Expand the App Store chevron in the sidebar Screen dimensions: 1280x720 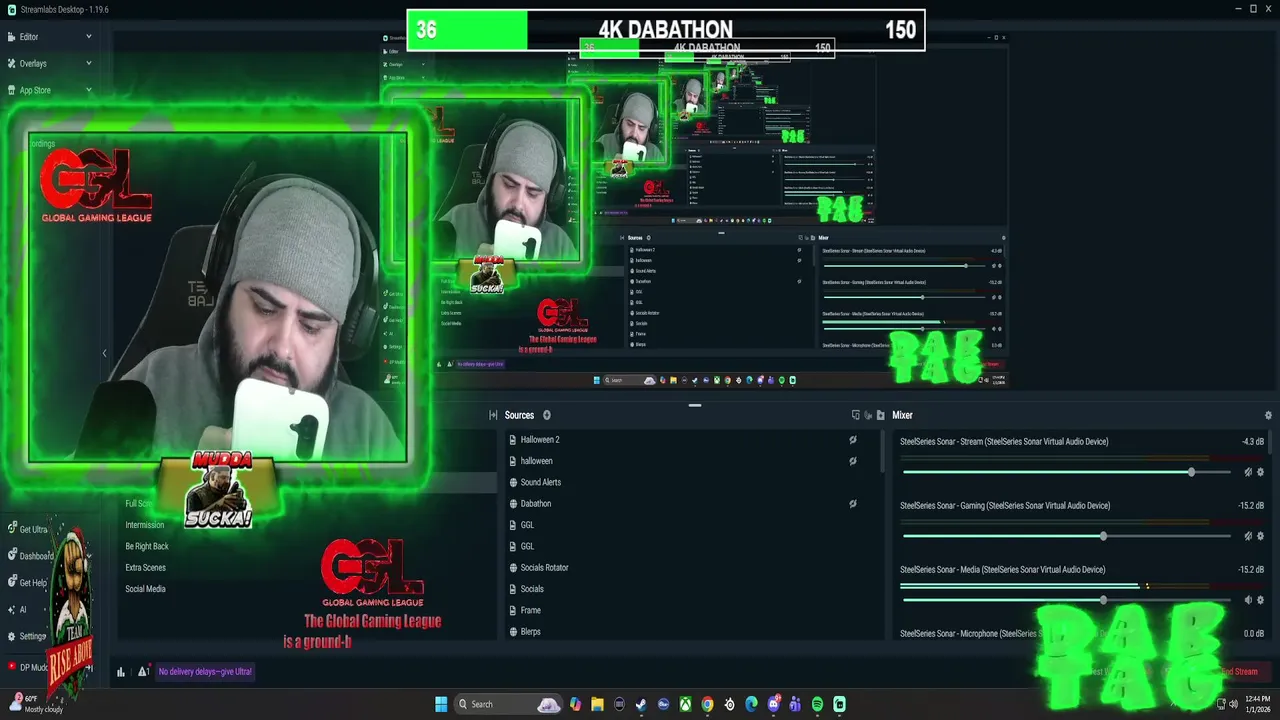coord(88,90)
